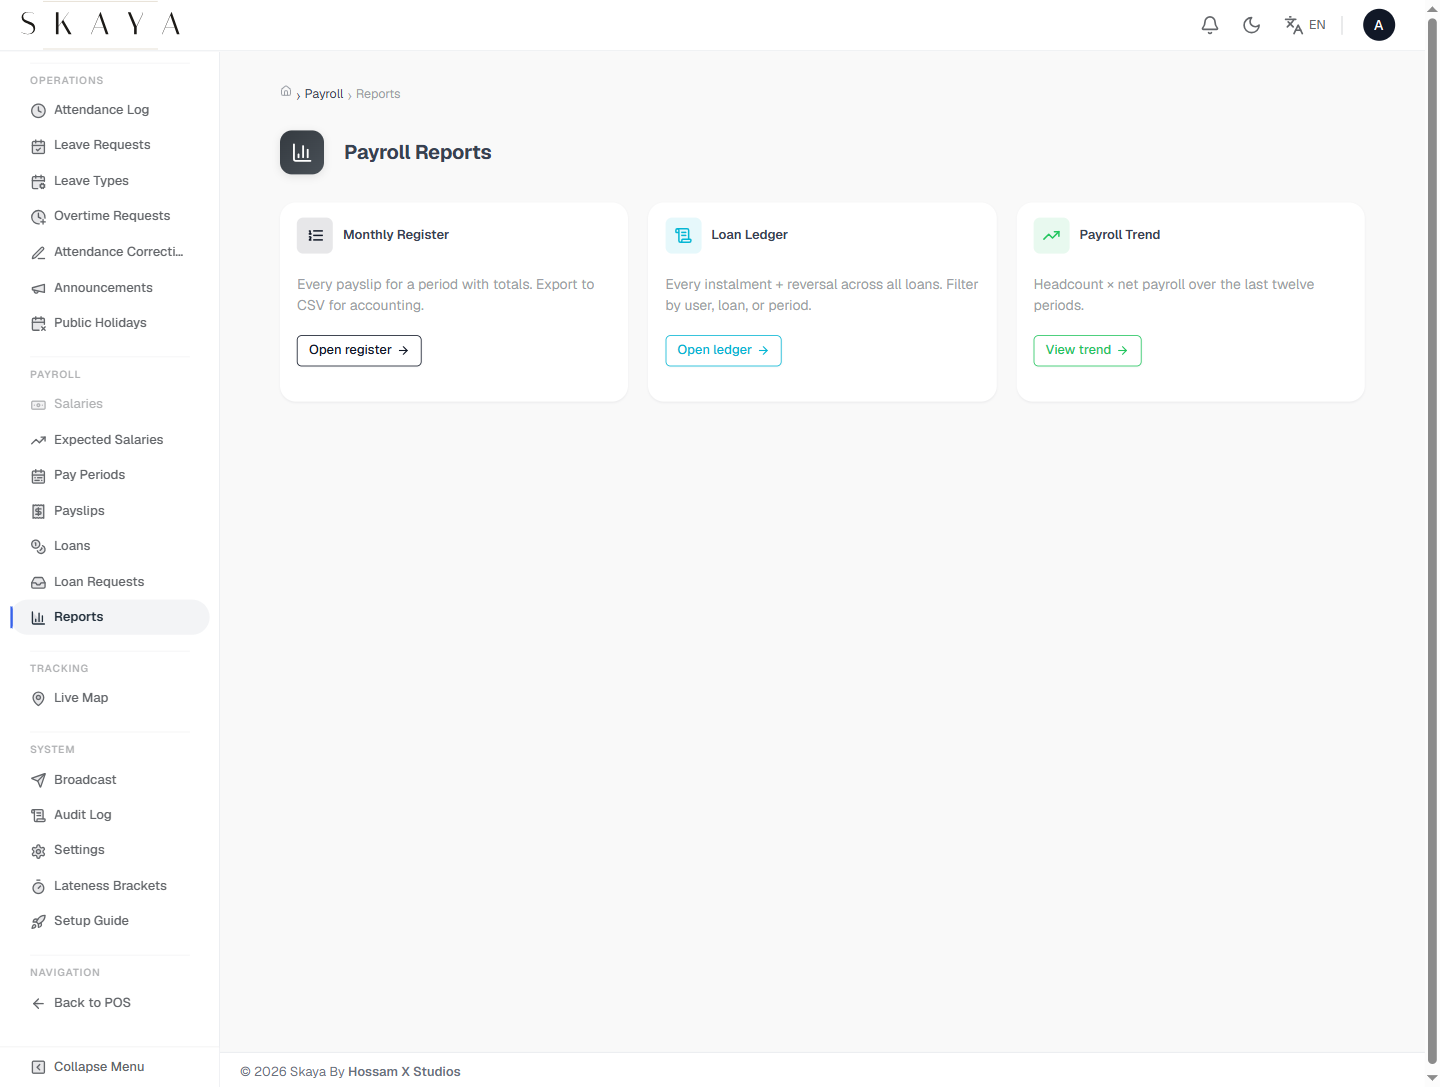The image size is (1440, 1087).
Task: Go to Payroll breadcrumb link
Action: pyautogui.click(x=324, y=94)
